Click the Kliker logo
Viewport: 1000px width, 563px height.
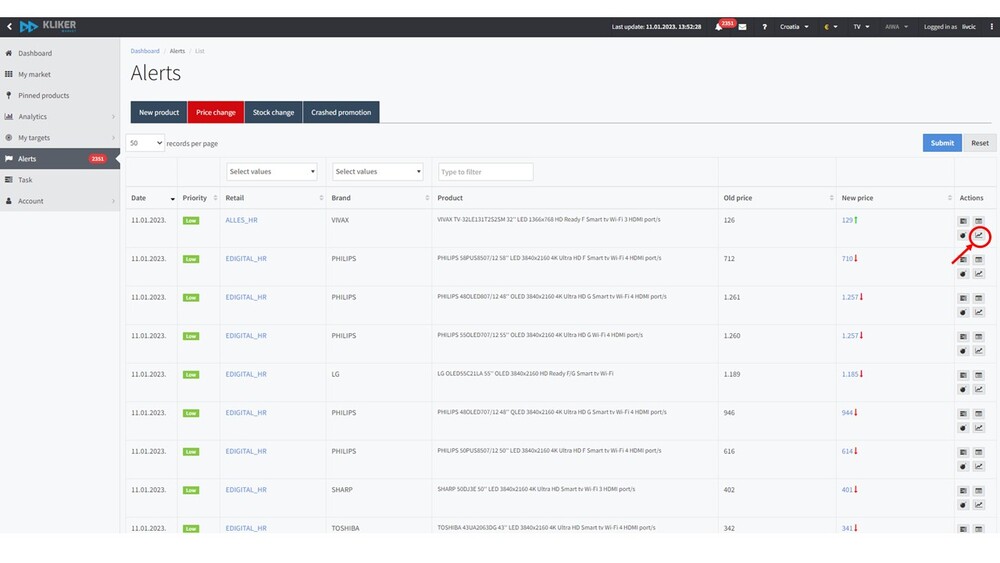tap(48, 26)
